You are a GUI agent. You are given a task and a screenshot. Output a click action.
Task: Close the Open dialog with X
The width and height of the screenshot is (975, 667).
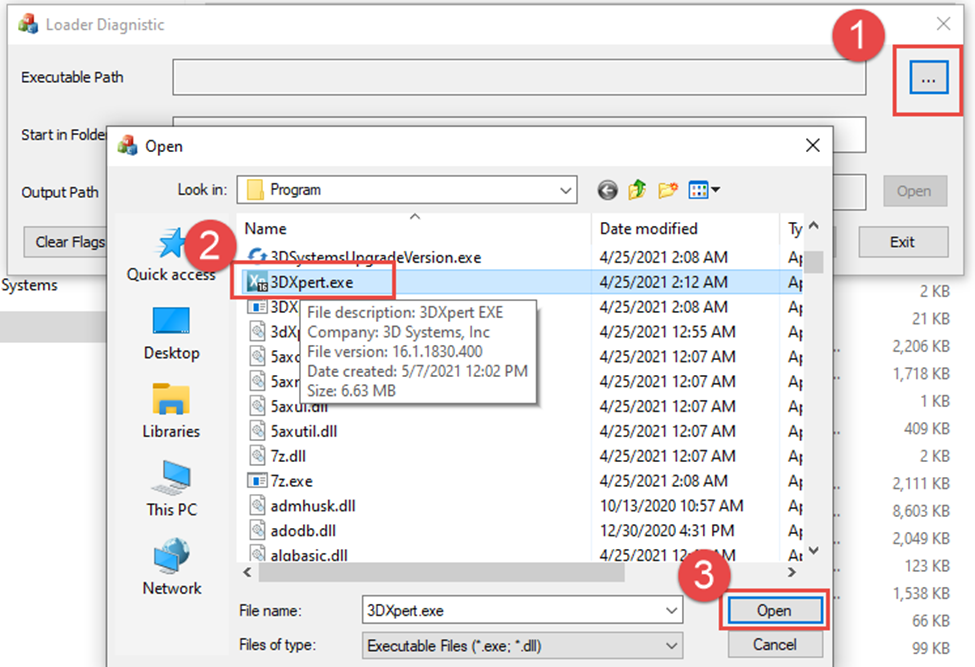[x=813, y=145]
